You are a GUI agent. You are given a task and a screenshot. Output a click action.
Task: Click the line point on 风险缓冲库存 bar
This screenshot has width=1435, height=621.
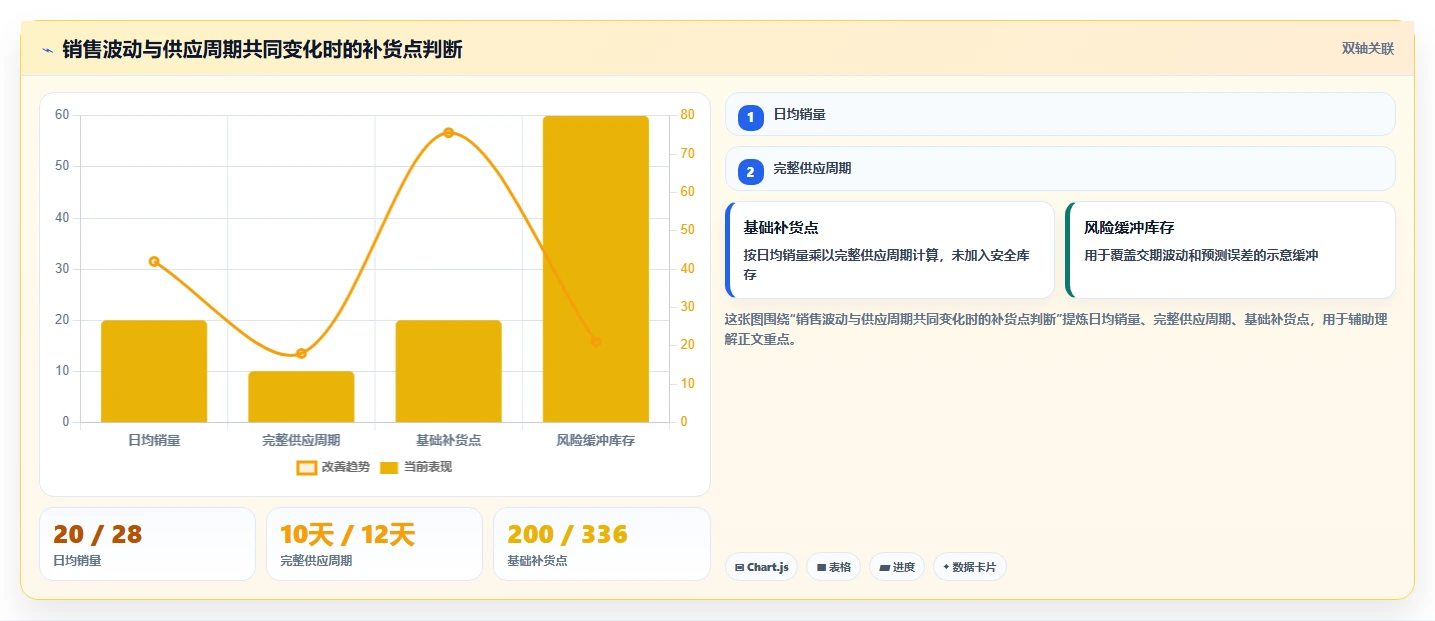pyautogui.click(x=596, y=341)
